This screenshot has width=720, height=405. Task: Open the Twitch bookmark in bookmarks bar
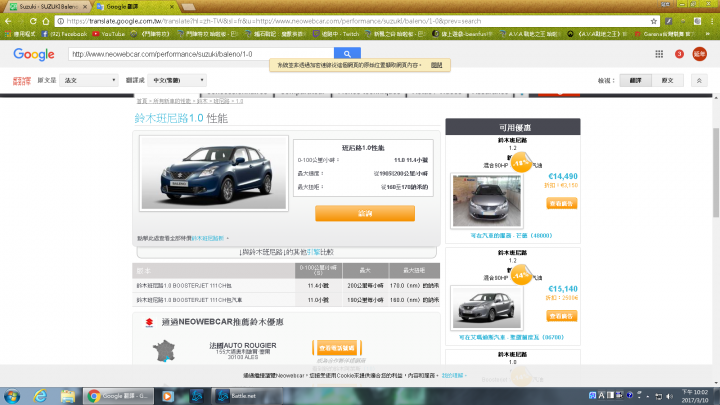coord(336,34)
